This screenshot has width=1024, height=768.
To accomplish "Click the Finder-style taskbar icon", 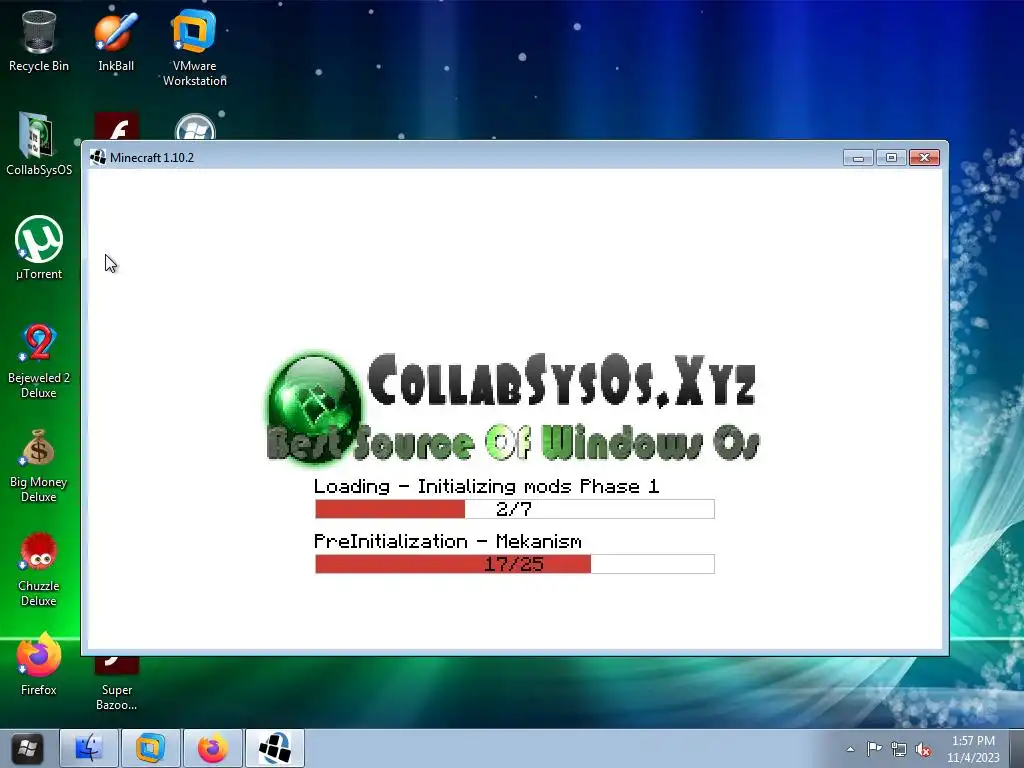I will click(89, 748).
